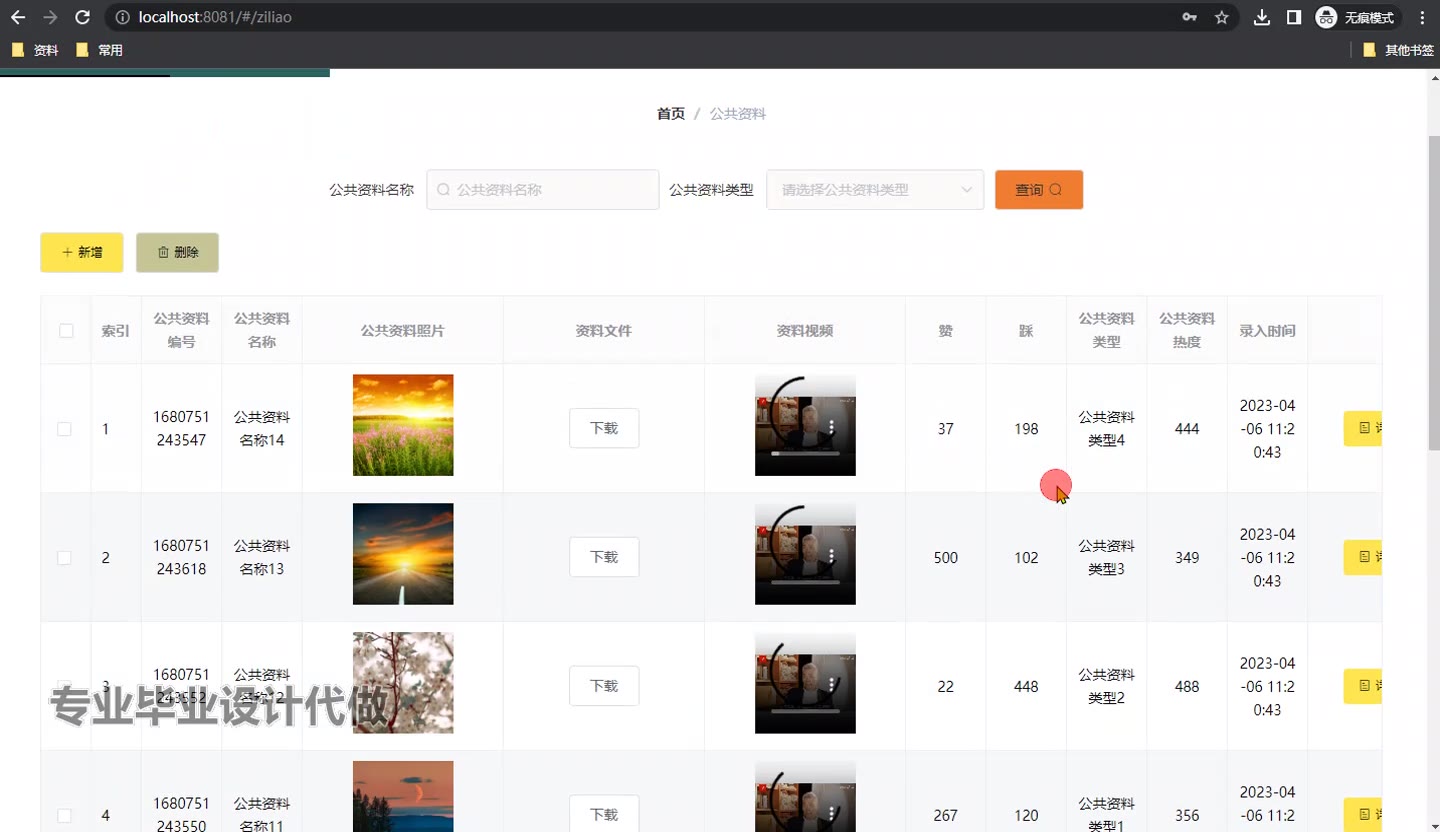1440x832 pixels.
Task: Select the 448 dislikes cell
Action: (1026, 687)
